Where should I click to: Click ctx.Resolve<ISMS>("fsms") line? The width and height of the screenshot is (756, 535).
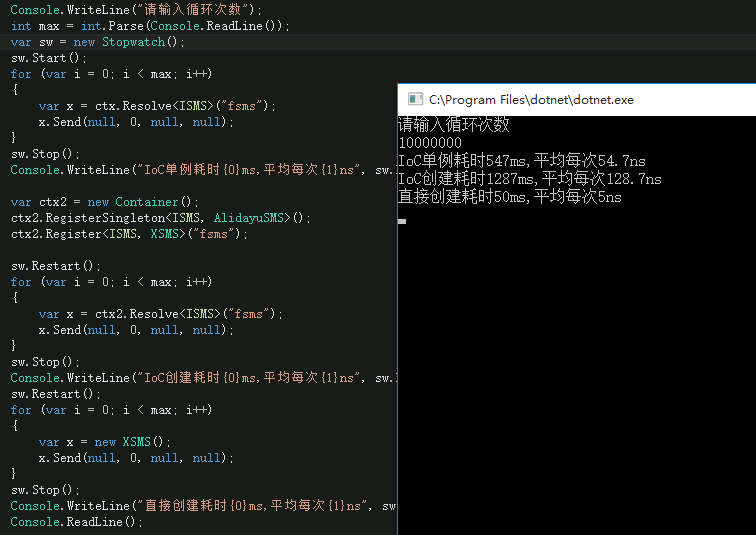pos(157,106)
